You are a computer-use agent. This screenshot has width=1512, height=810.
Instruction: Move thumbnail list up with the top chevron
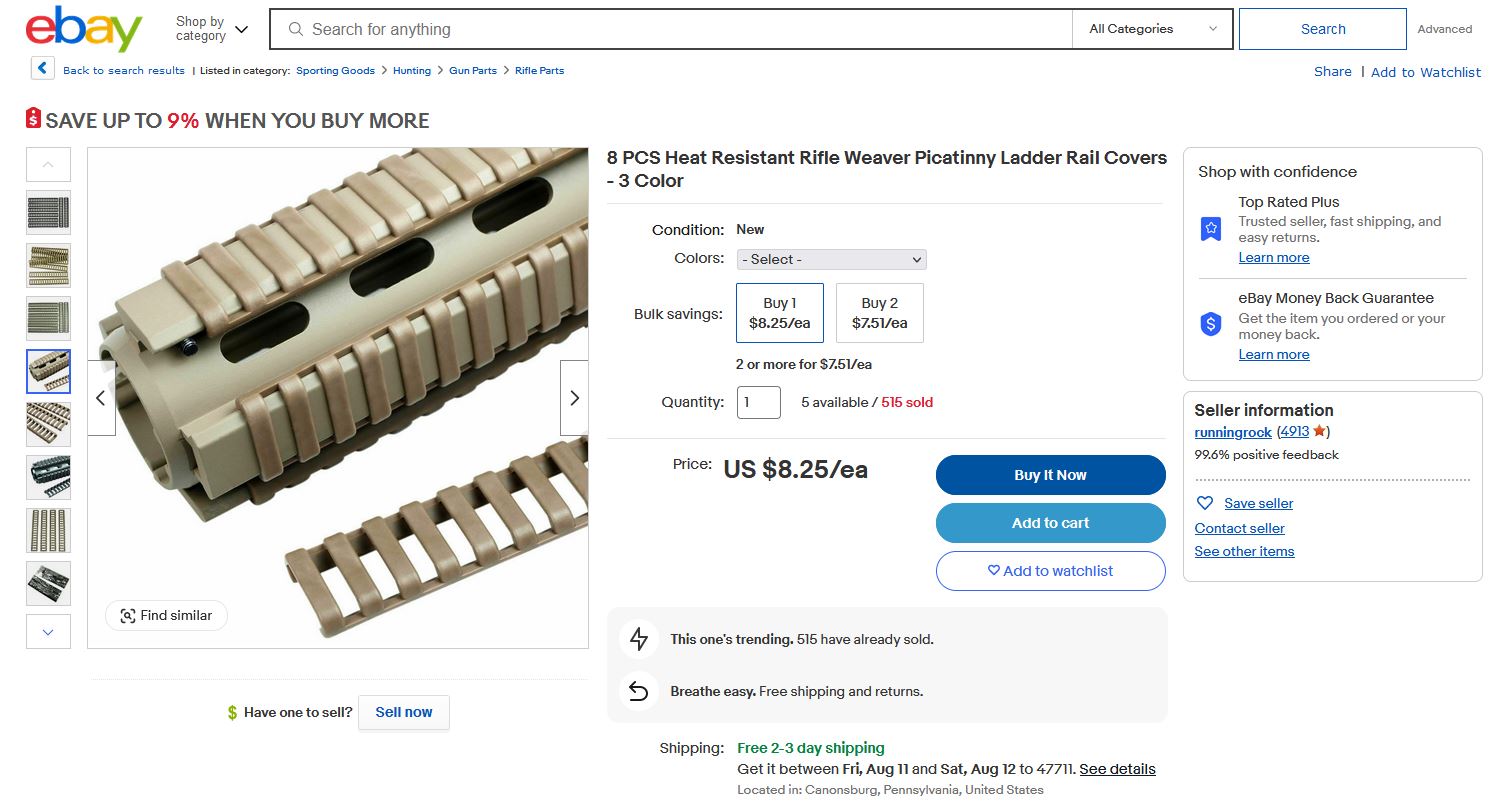pos(48,164)
